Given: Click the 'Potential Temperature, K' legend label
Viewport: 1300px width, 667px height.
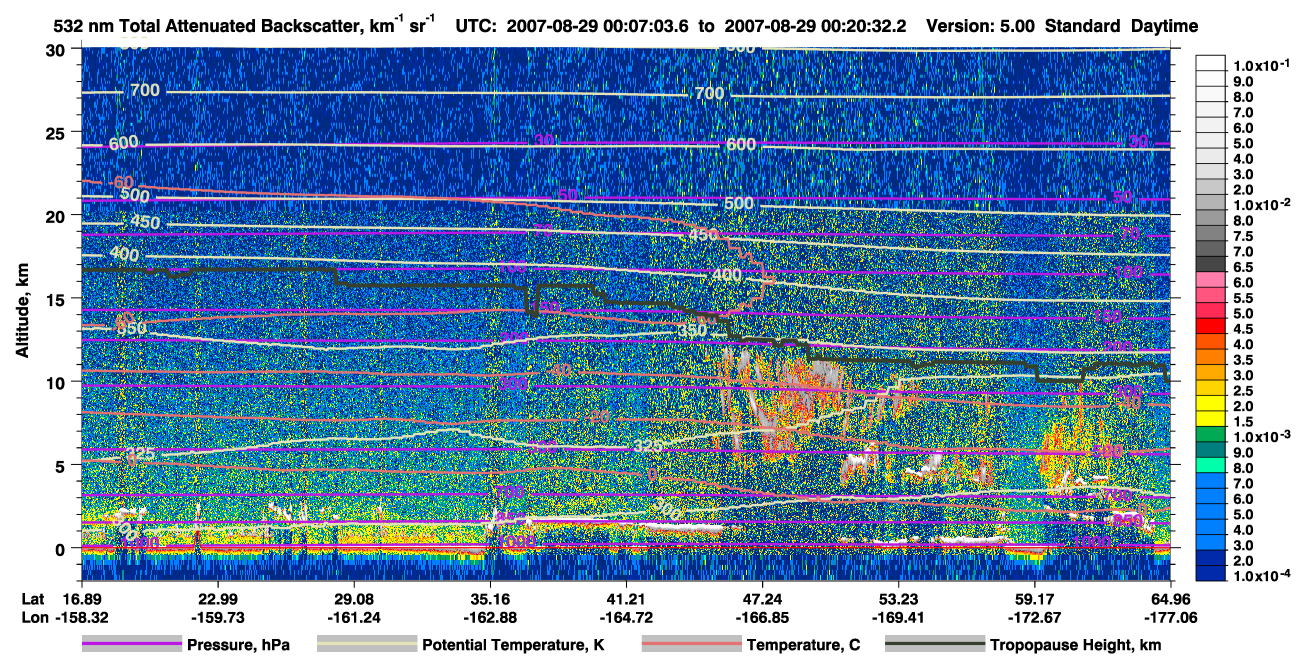Looking at the screenshot, I should pos(513,646).
